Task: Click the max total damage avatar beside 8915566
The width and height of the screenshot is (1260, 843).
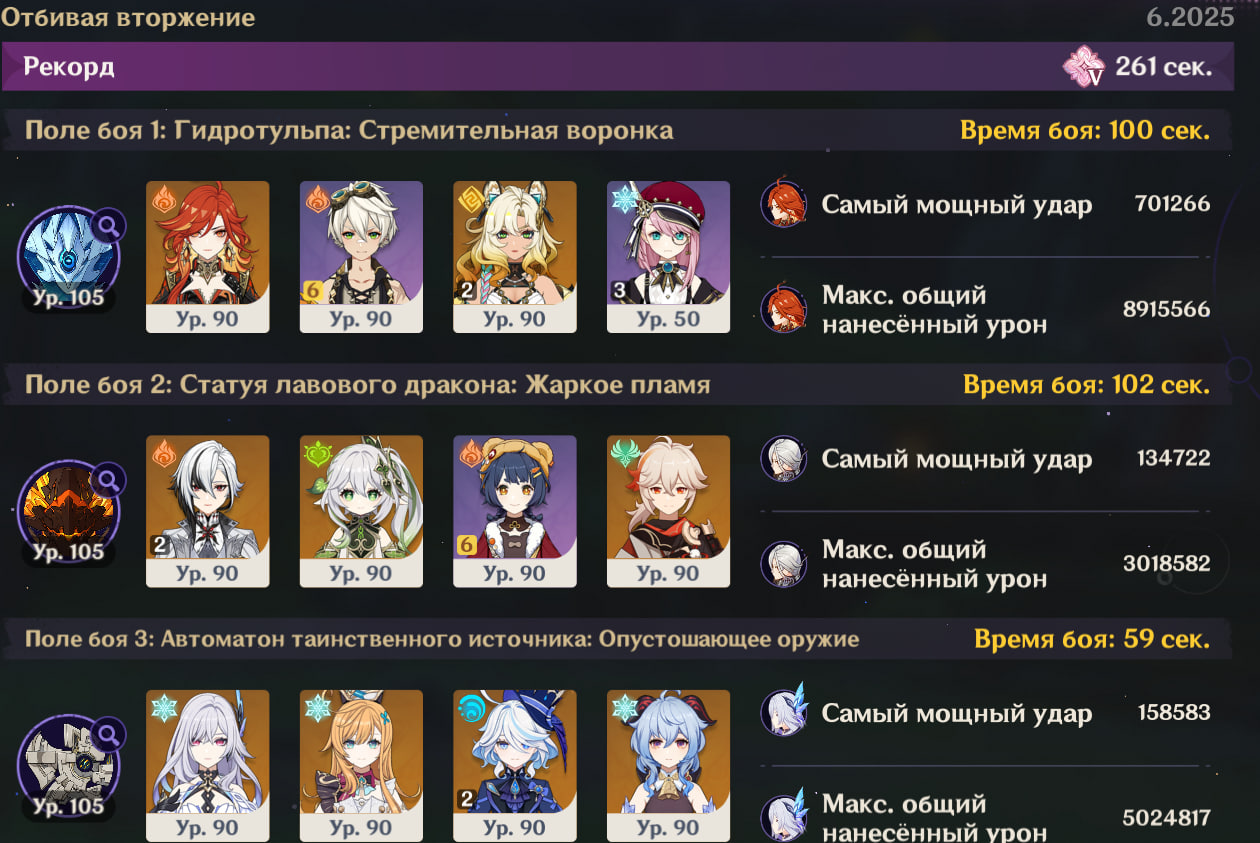Action: pyautogui.click(x=784, y=309)
